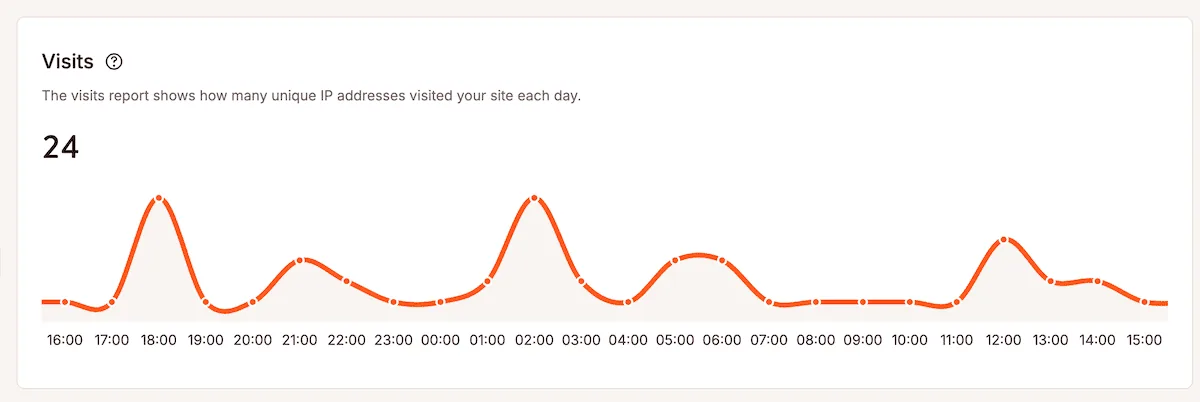Viewport: 1200px width, 402px height.
Task: Click the 22:00 data point on chart
Action: click(347, 281)
